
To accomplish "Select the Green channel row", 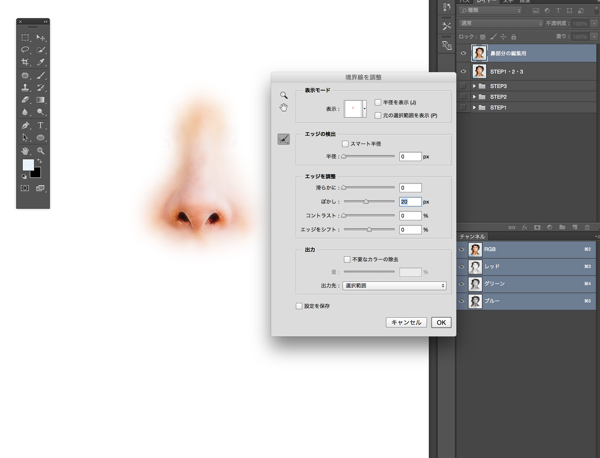I will coord(527,284).
